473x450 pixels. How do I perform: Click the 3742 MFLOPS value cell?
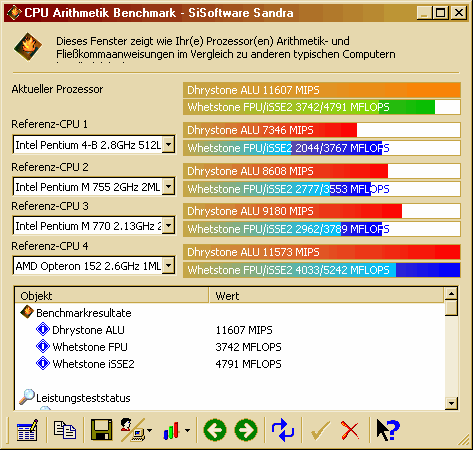pos(248,347)
